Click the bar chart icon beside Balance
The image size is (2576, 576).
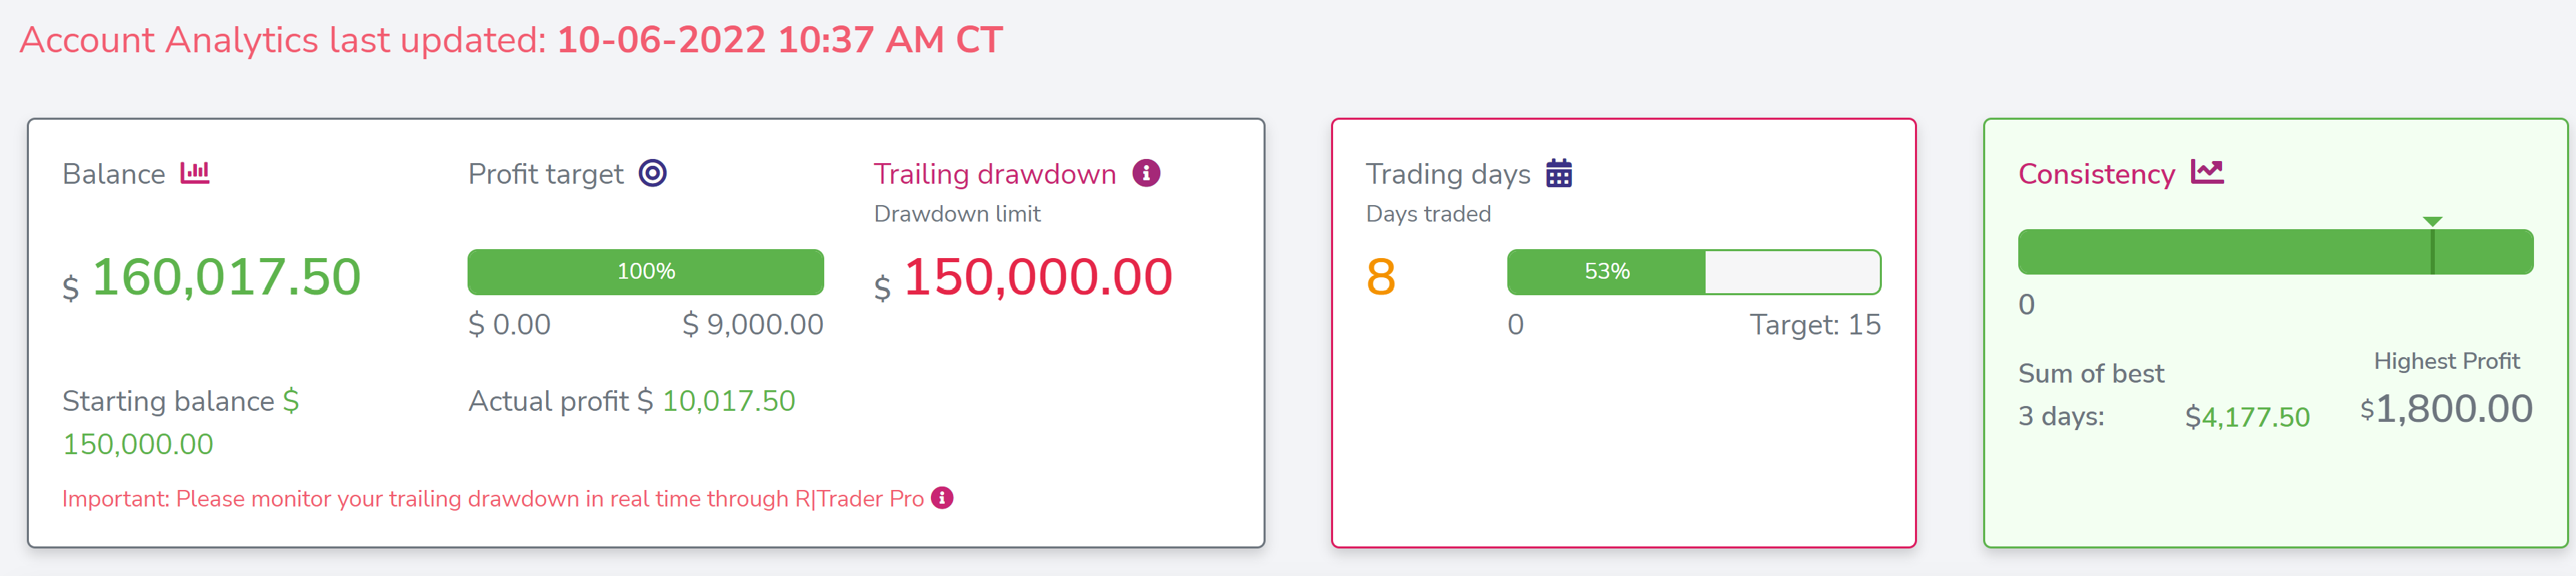click(195, 173)
